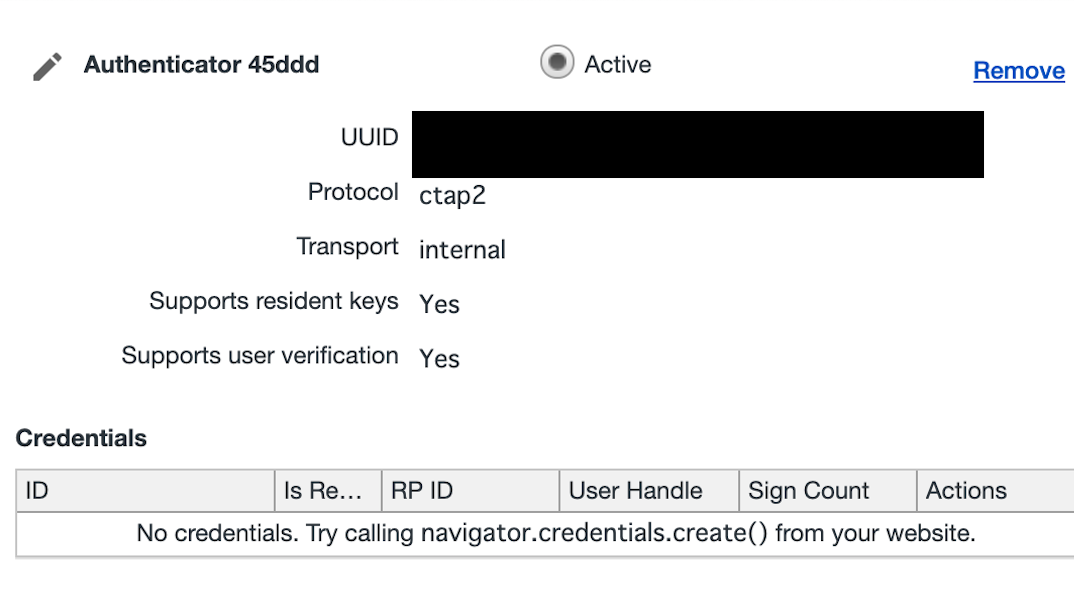Click the internal Transport value

tap(461, 249)
